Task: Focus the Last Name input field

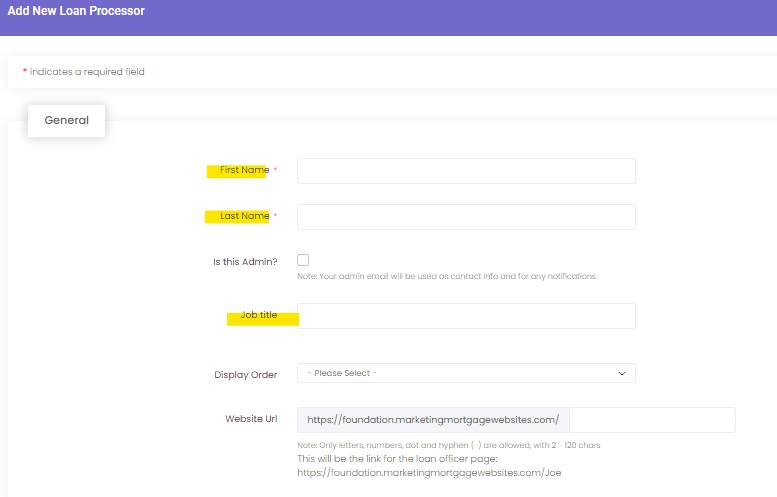Action: click(466, 217)
